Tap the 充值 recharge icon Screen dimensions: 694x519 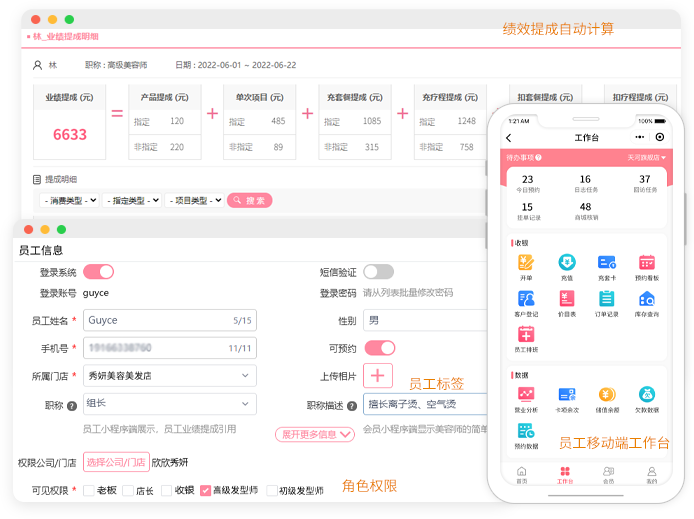567,263
